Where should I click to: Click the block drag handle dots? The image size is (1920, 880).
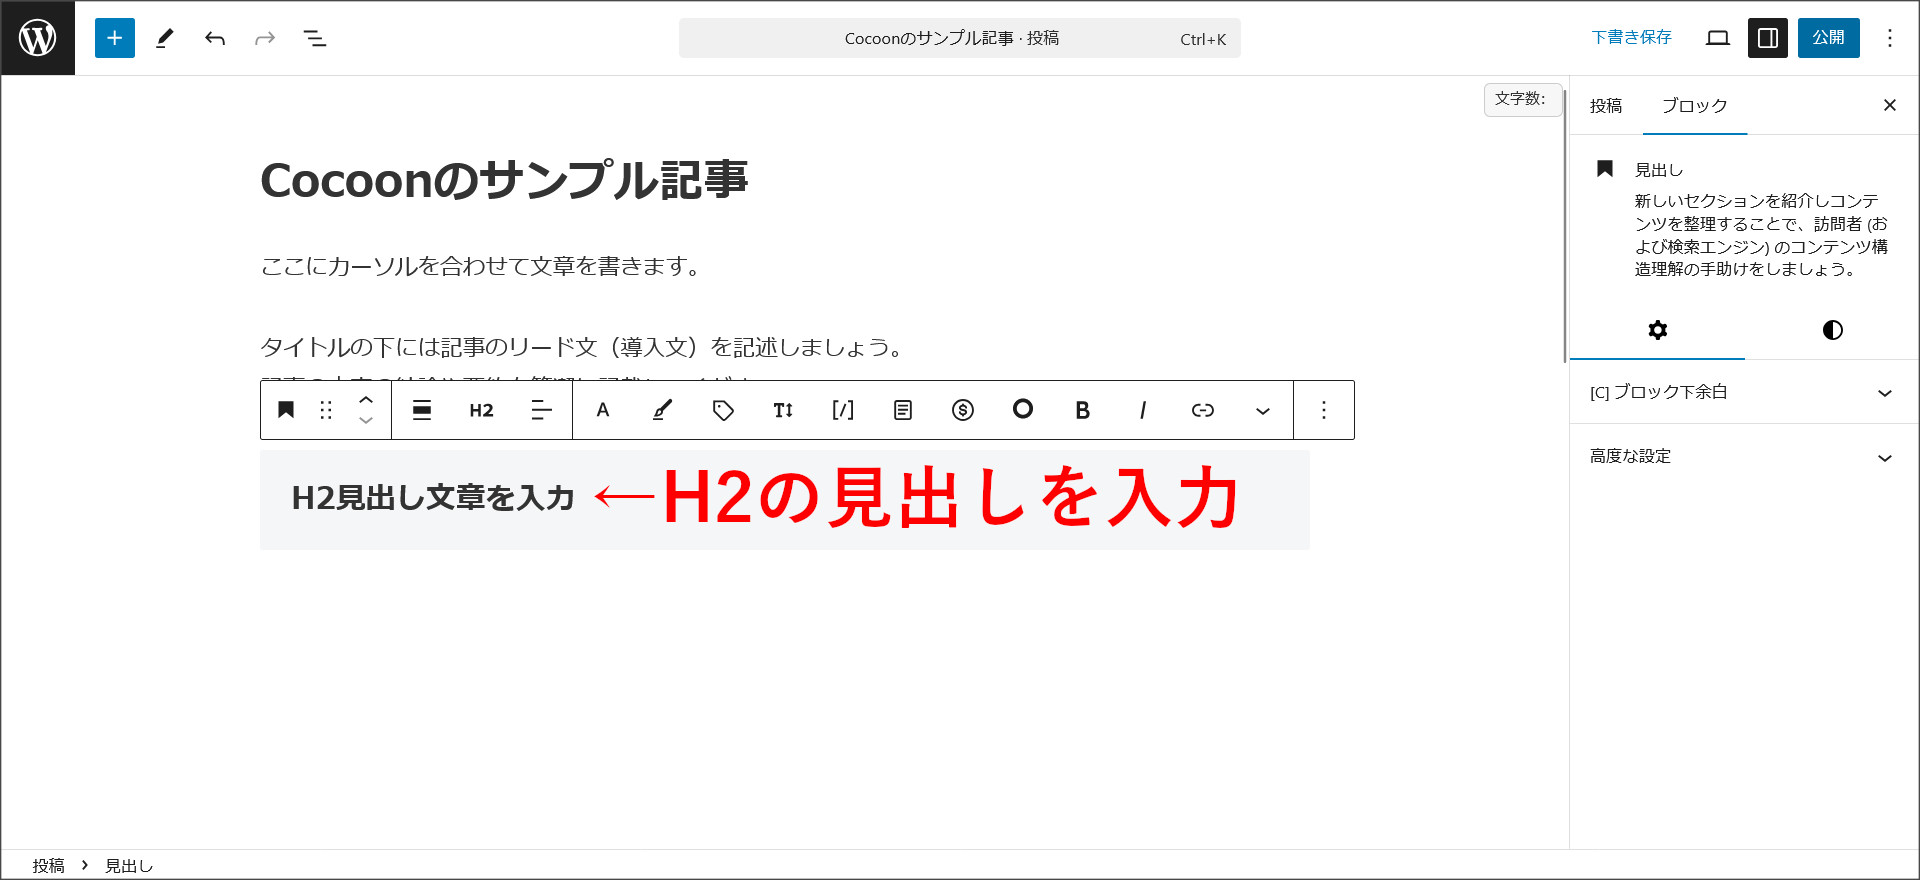click(326, 410)
